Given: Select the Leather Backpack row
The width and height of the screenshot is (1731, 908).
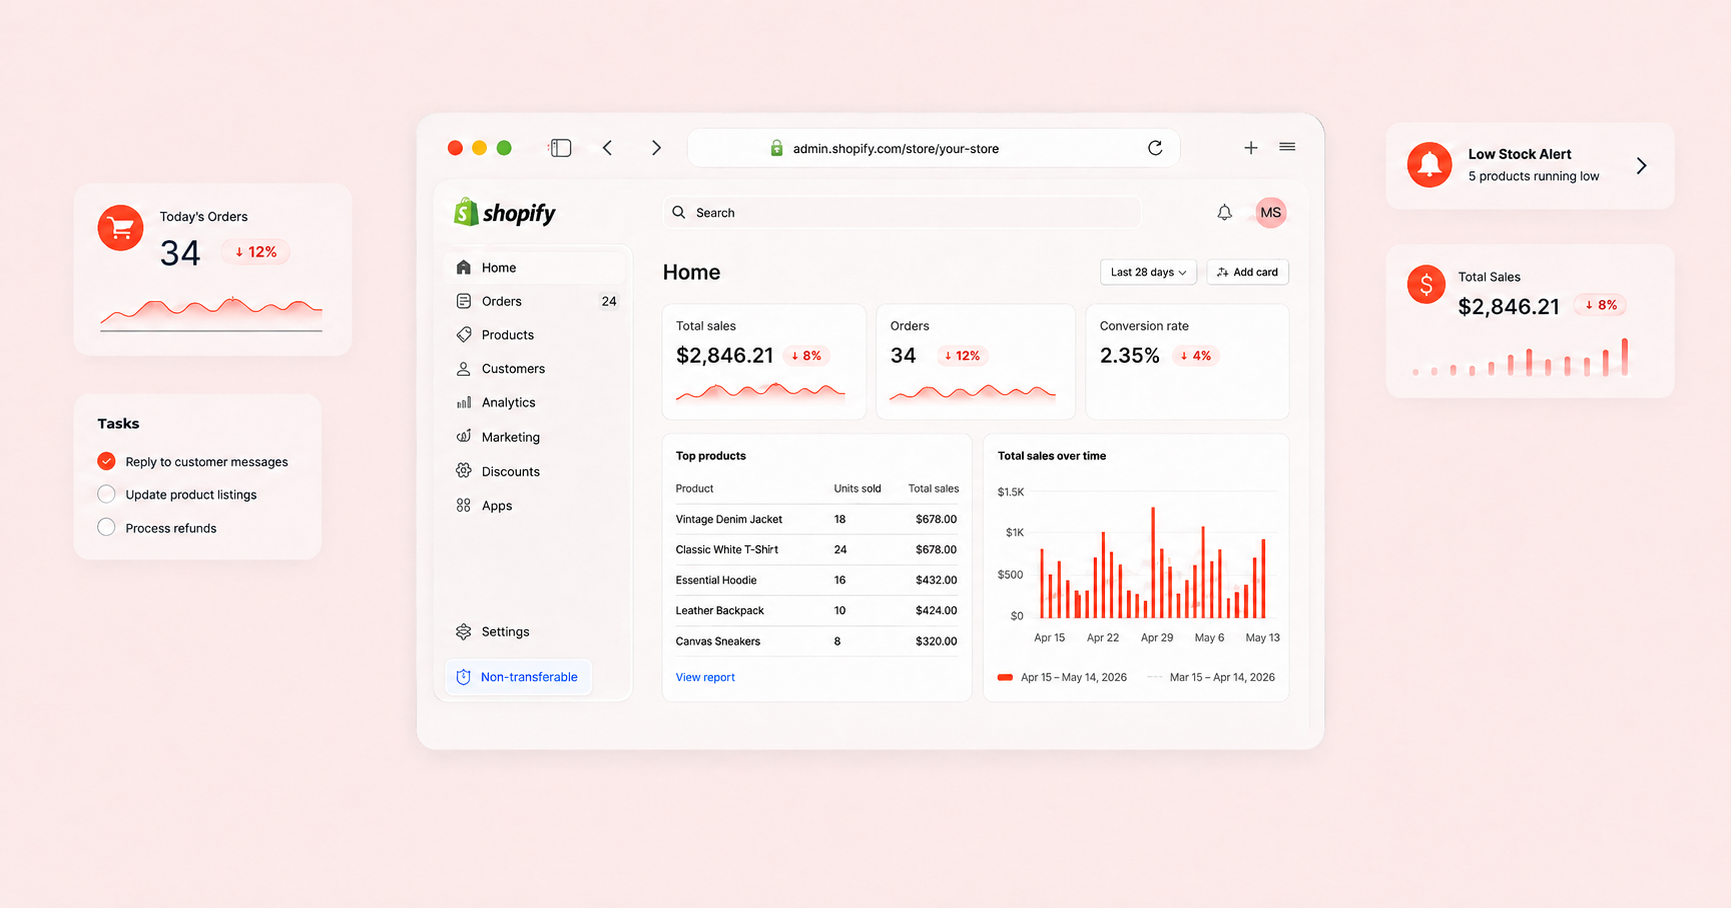Looking at the screenshot, I should (x=816, y=610).
